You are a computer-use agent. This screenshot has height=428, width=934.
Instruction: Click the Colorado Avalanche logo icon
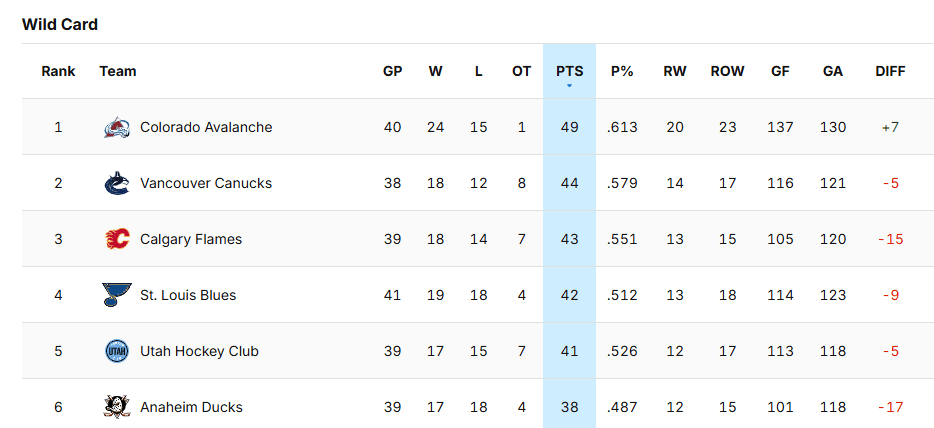point(117,127)
